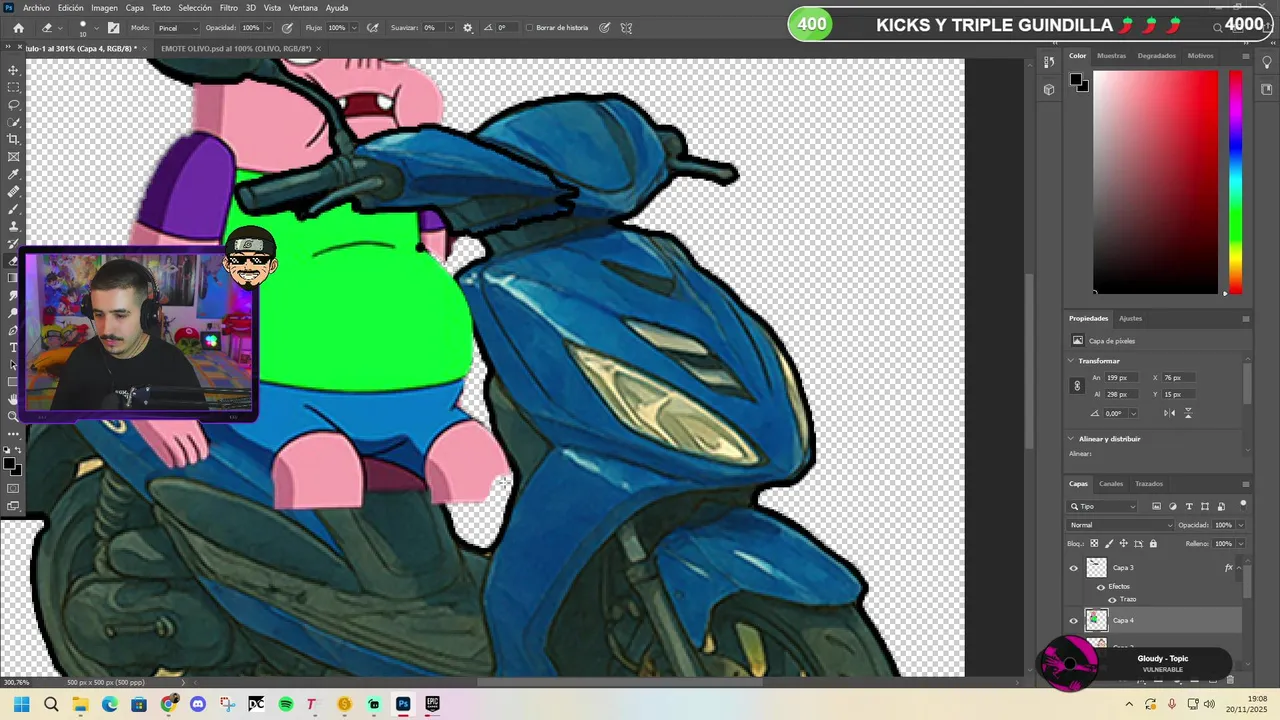Open the Relleno dropdown arrow

[1241, 544]
